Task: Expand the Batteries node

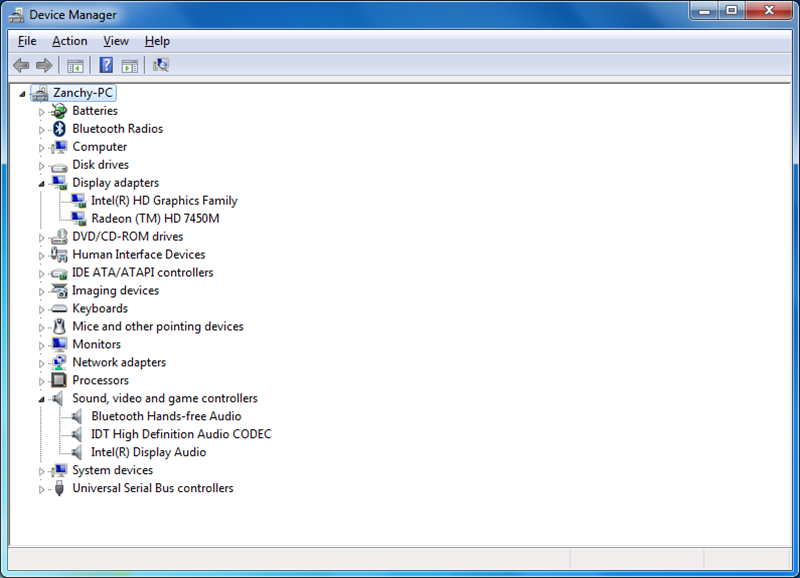Action: [41, 112]
